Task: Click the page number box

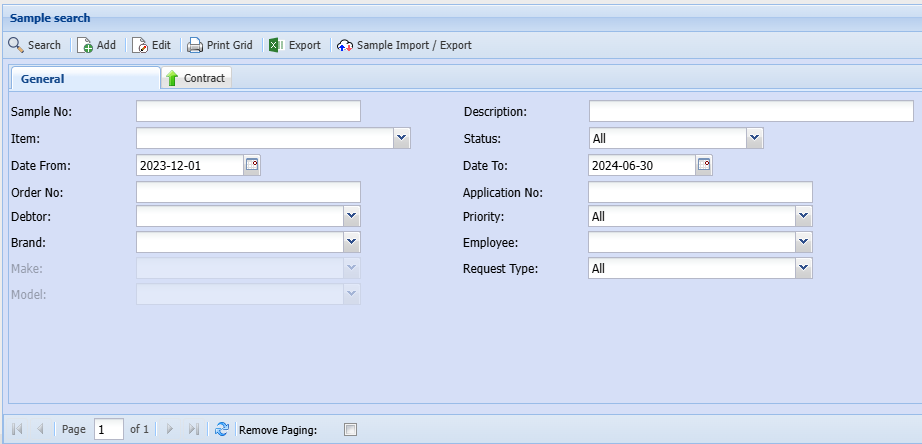Action: coord(108,429)
